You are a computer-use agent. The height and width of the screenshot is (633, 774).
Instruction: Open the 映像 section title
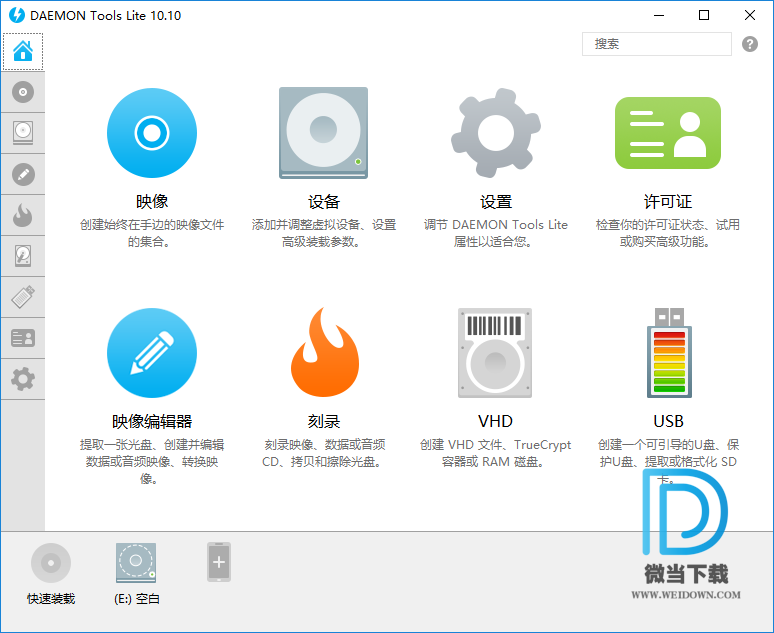tap(152, 201)
